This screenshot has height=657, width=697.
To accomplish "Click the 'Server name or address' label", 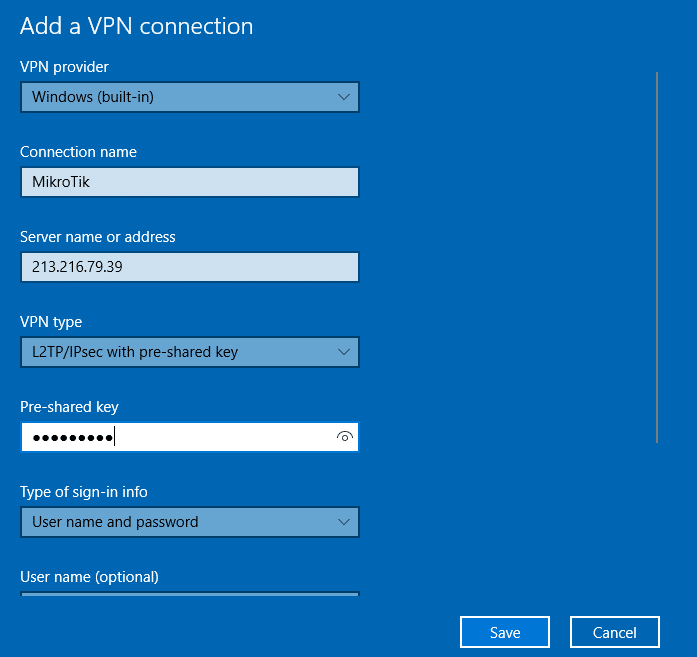I will (98, 237).
